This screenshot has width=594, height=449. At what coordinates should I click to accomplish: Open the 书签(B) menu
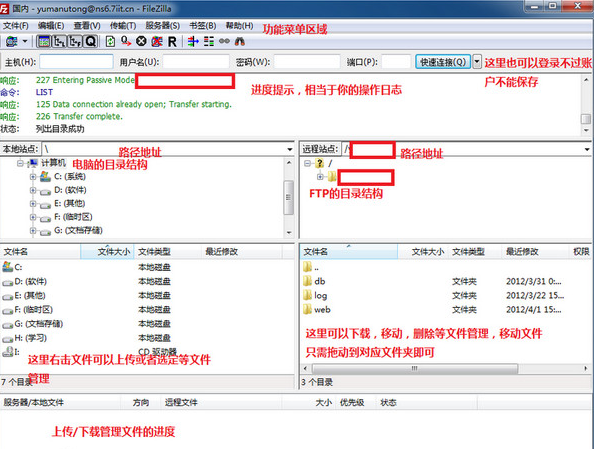click(x=203, y=26)
